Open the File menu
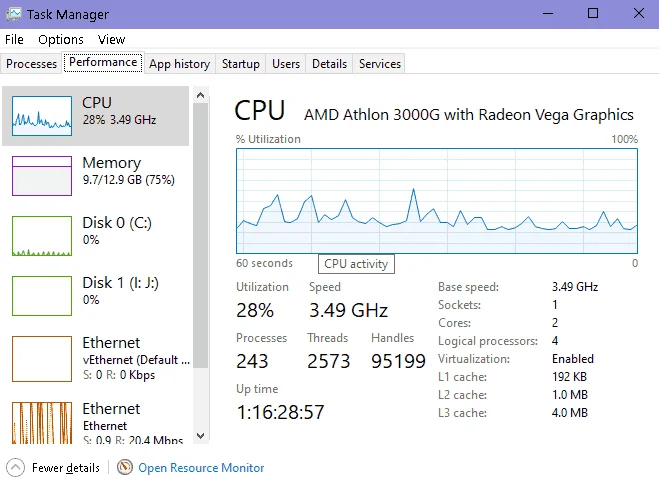 click(14, 39)
